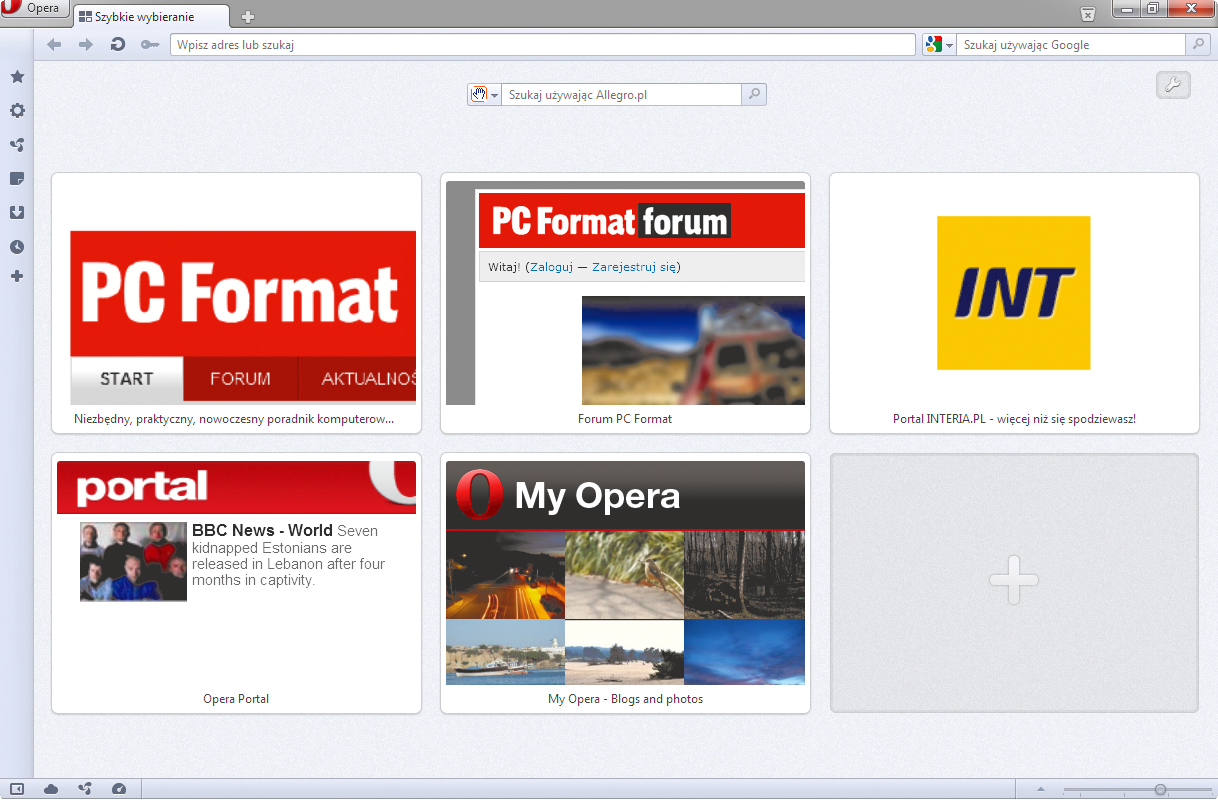Viewport: 1218px width, 800px height.
Task: Open the closed tabs trash icon
Action: coord(1088,13)
